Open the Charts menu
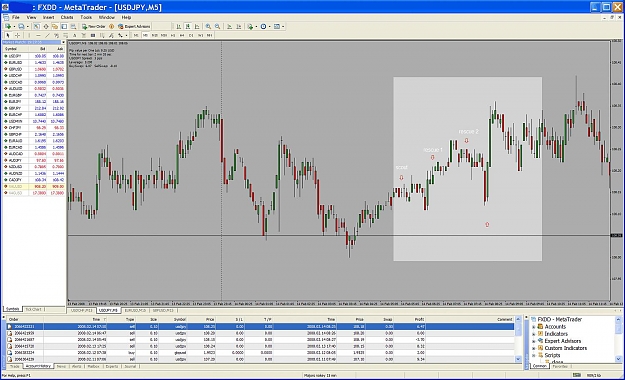Image resolution: width=625 pixels, height=380 pixels. 67,17
